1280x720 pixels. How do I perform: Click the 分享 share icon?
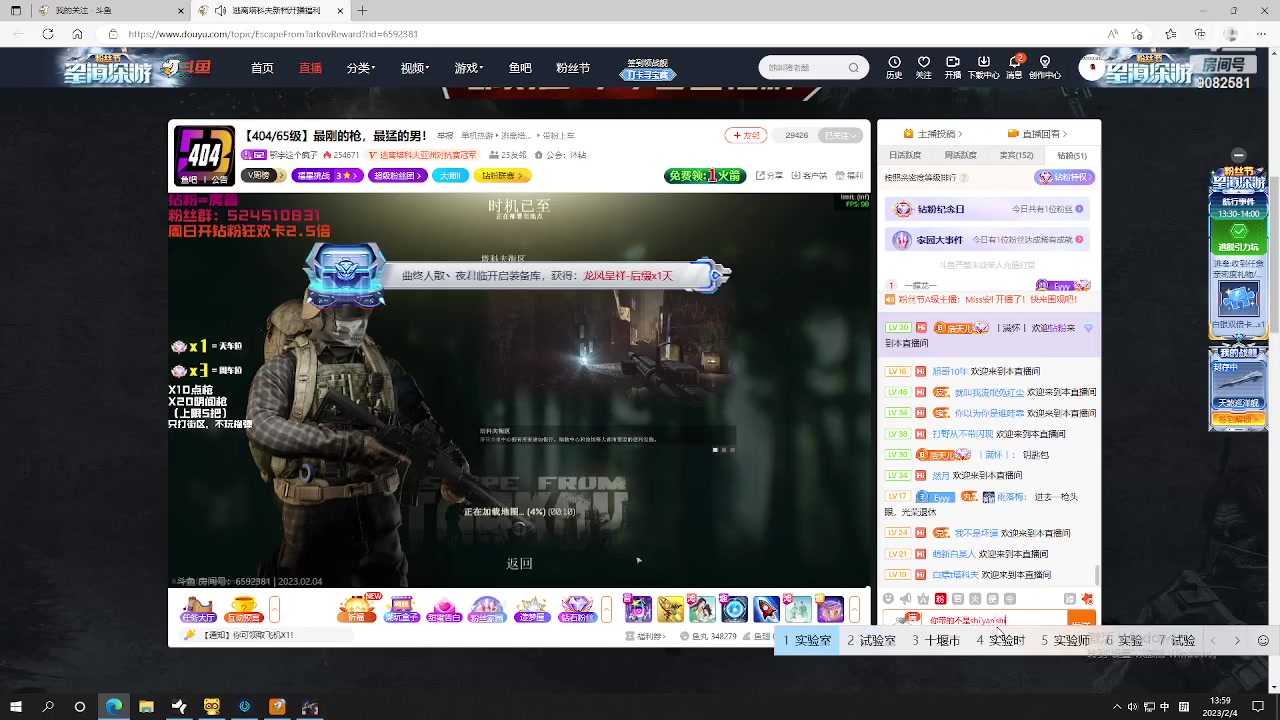coord(770,176)
